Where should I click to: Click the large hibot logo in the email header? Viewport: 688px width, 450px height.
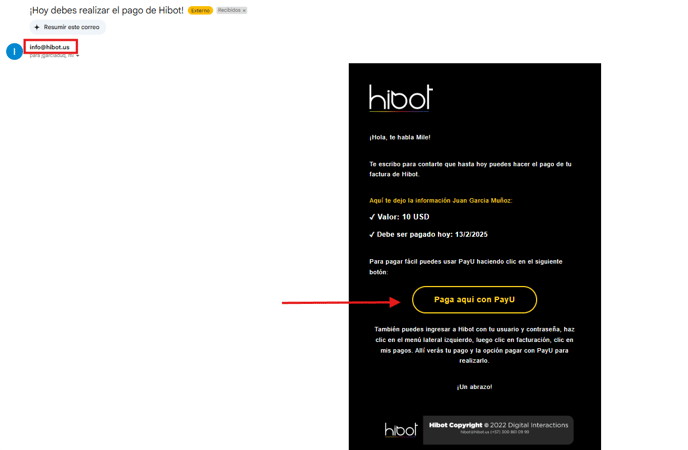tap(401, 97)
